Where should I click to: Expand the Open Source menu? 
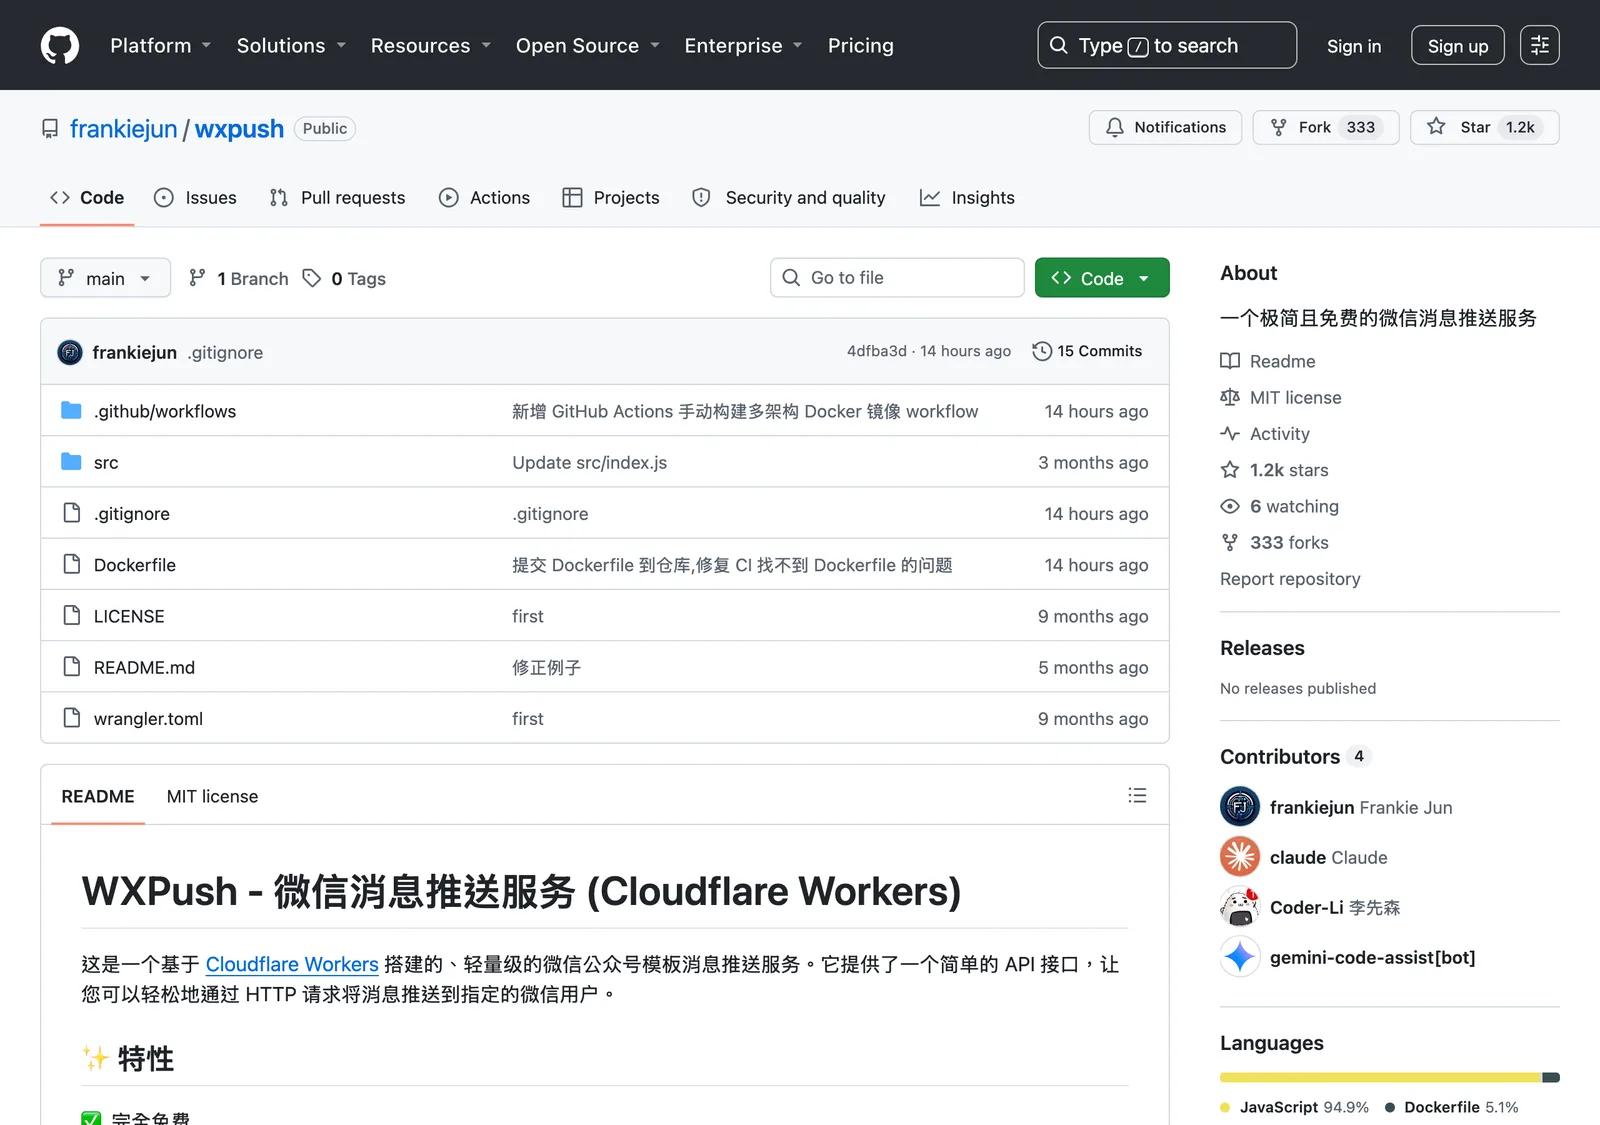[588, 45]
